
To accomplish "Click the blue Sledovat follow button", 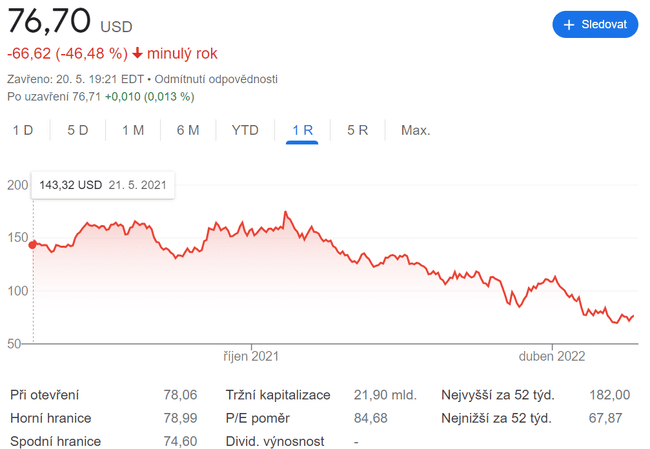I will click(x=595, y=25).
